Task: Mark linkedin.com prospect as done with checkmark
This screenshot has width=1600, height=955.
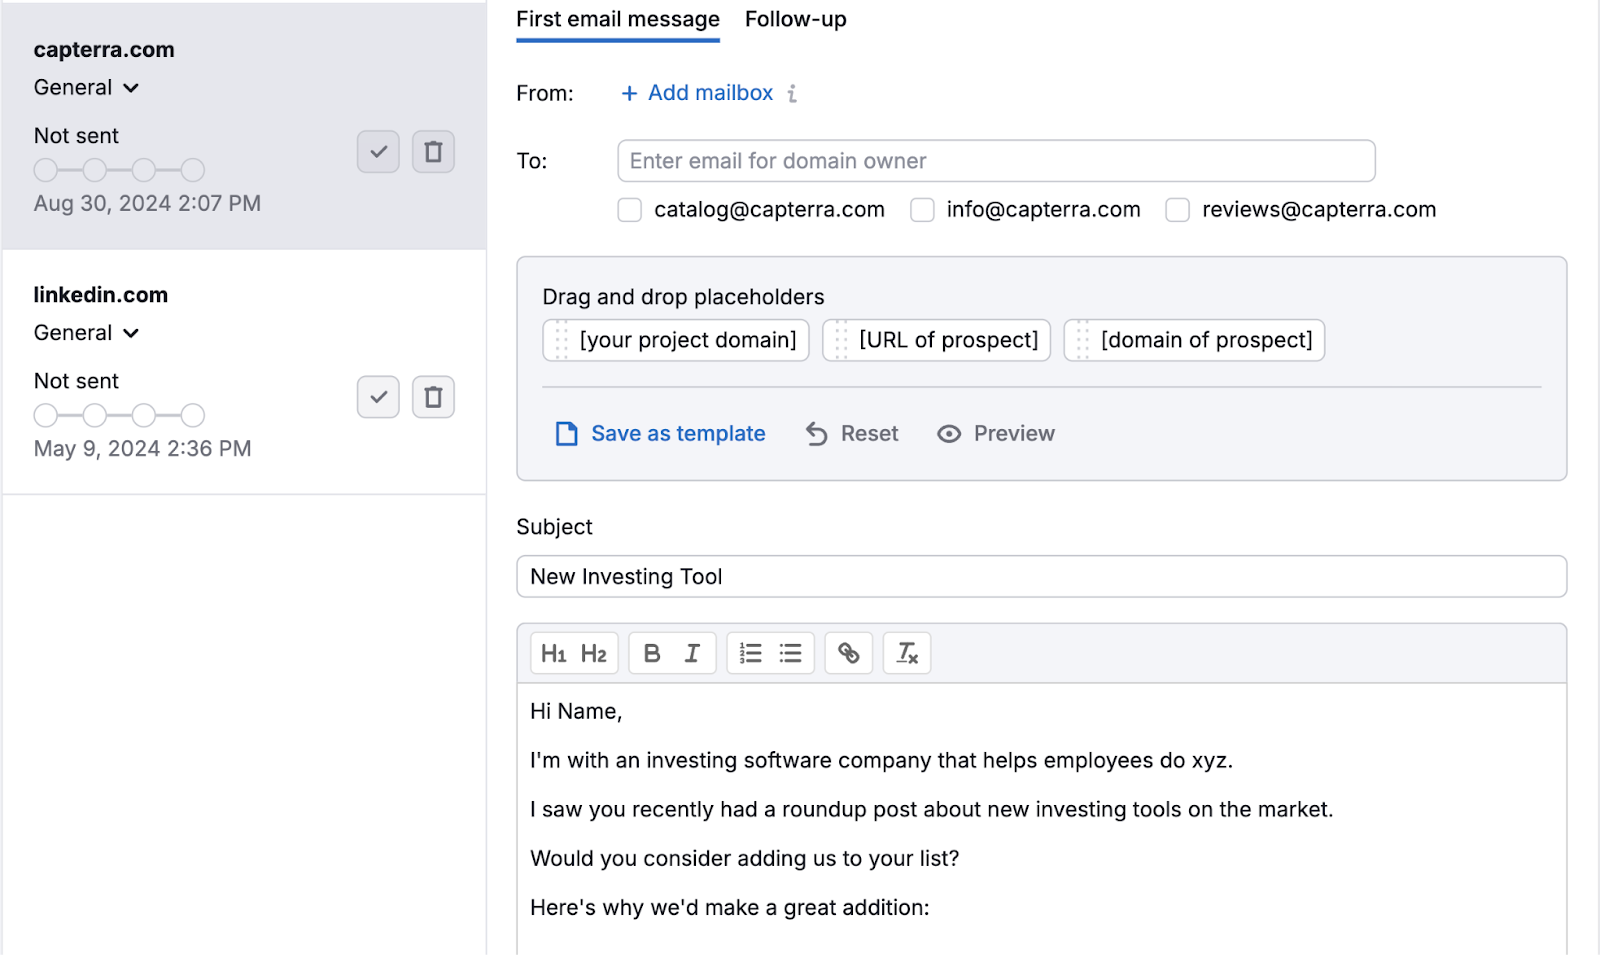Action: [378, 397]
